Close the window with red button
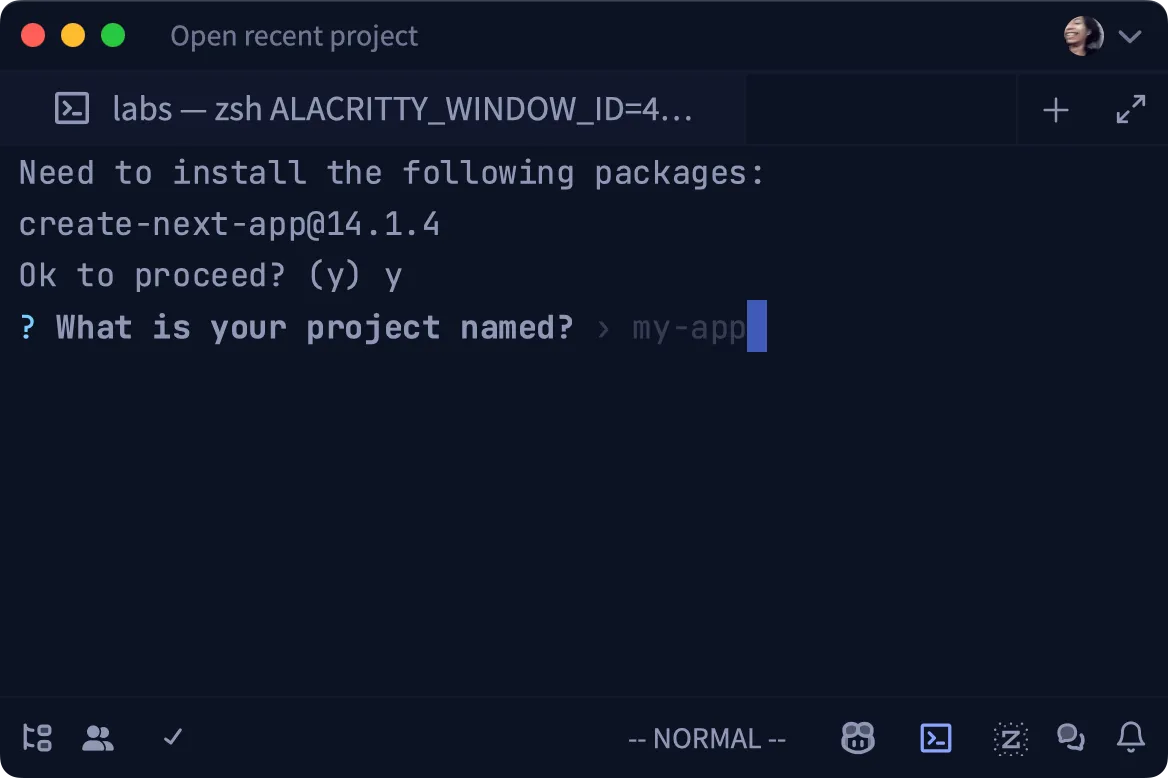Image resolution: width=1168 pixels, height=778 pixels. click(33, 36)
